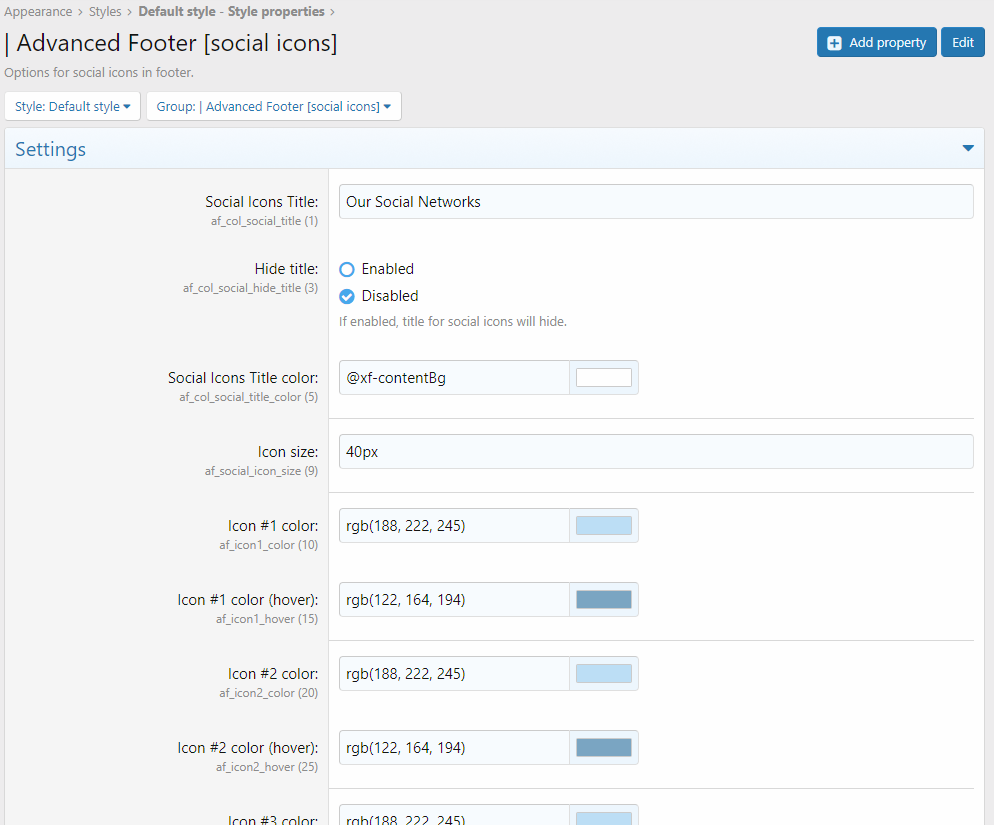Select the Enabled radio for Hide title
994x825 pixels.
[x=347, y=269]
